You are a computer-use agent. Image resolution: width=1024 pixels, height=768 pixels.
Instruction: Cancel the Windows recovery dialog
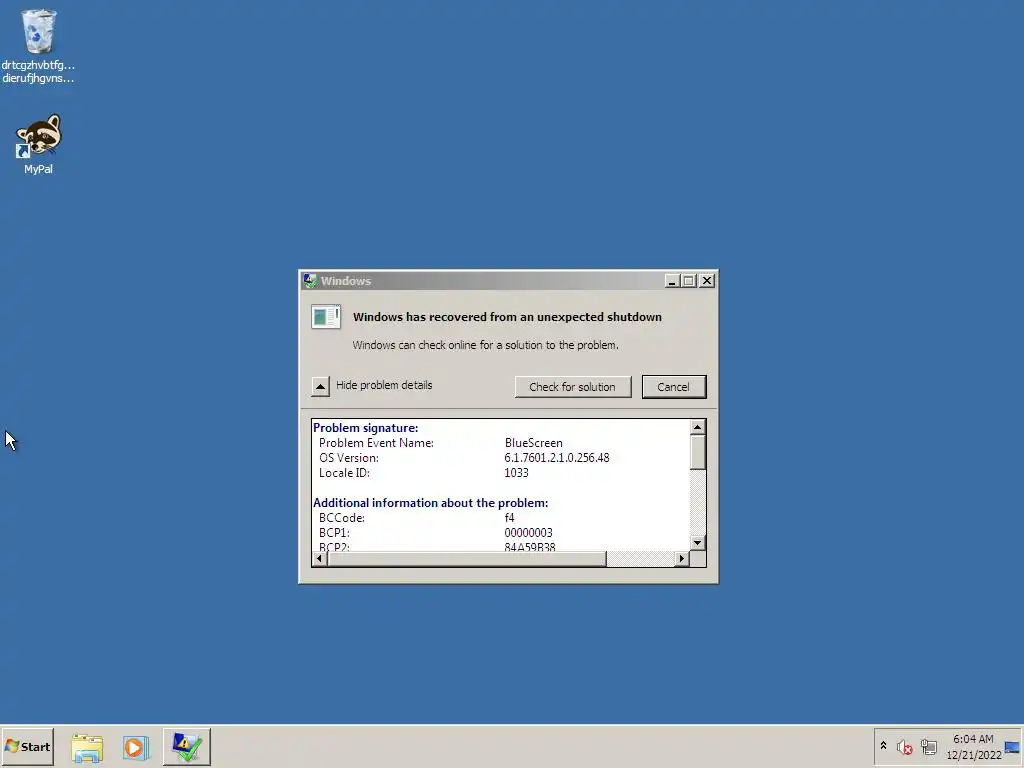[673, 387]
